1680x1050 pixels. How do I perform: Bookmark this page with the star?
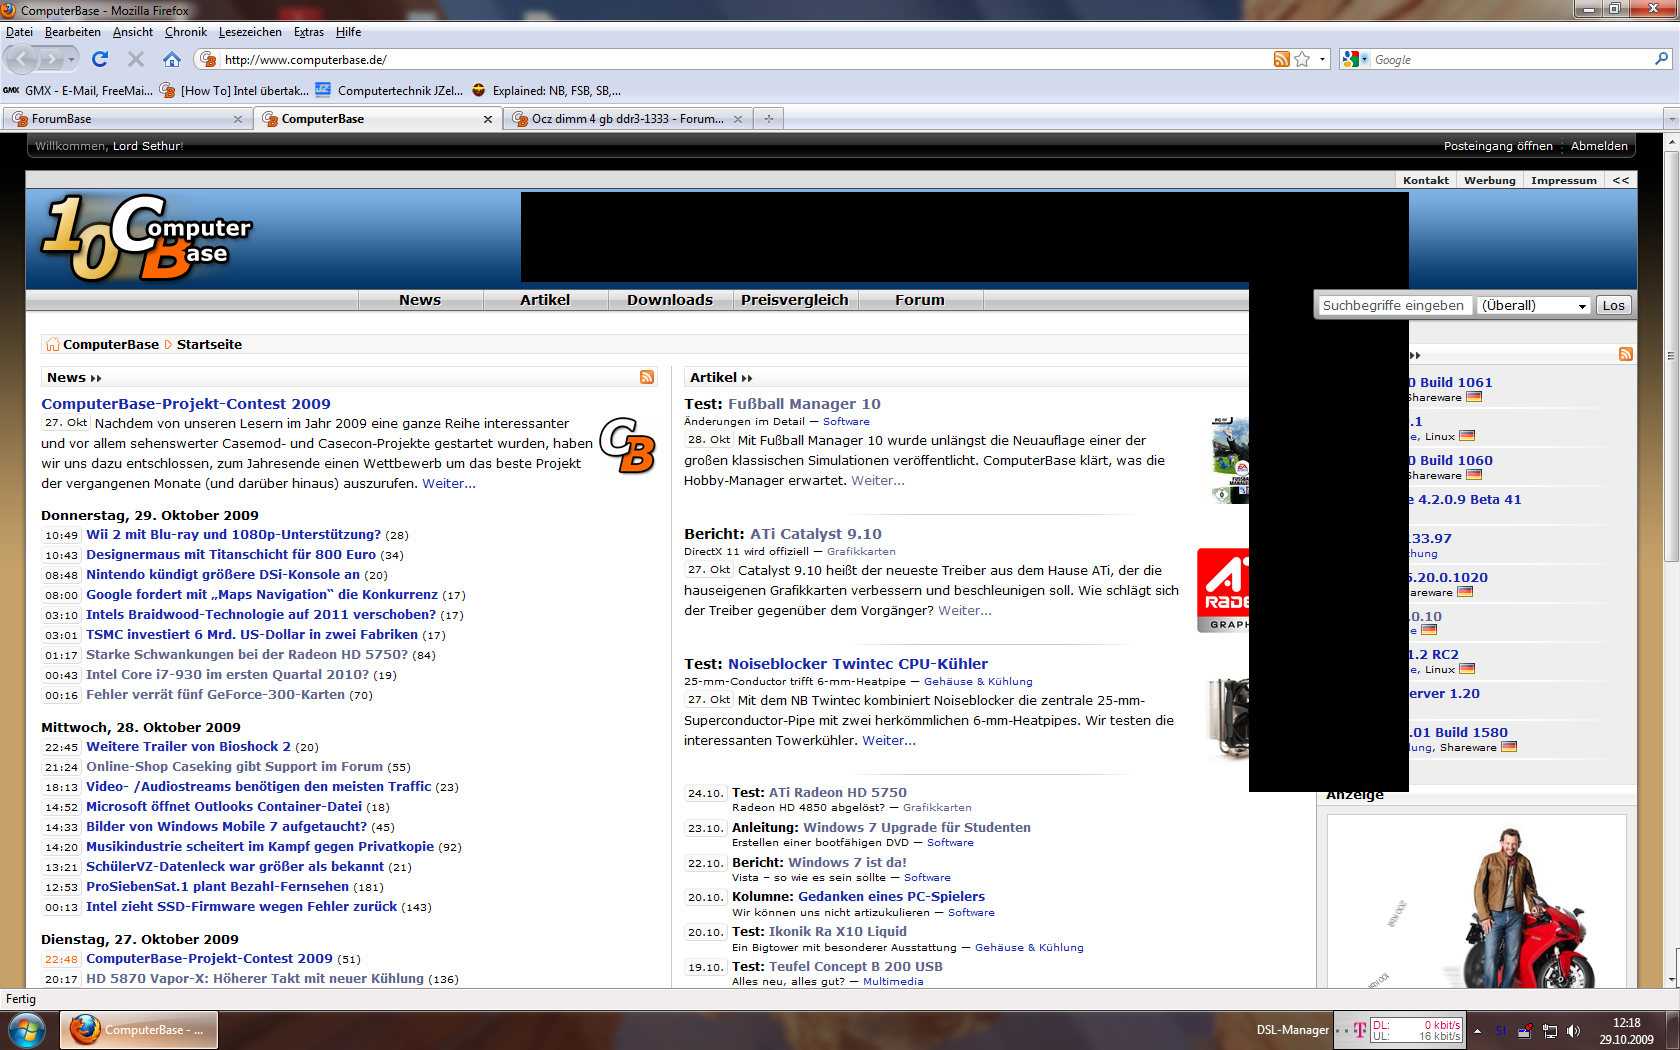[x=1302, y=60]
